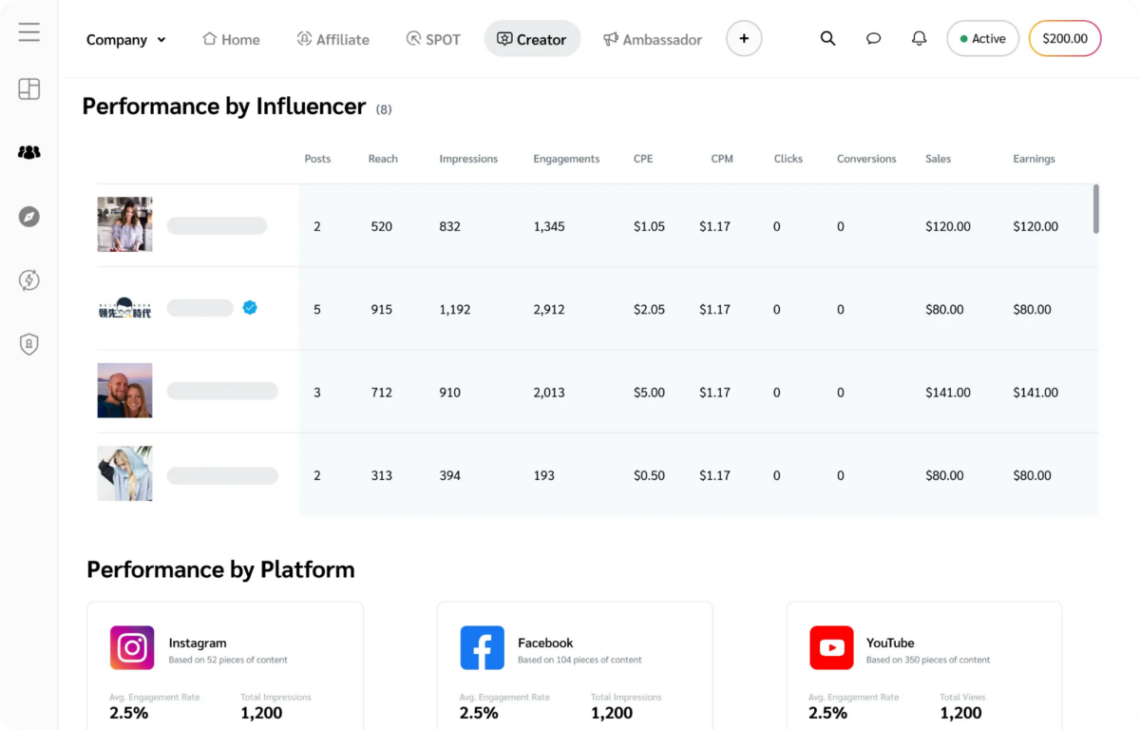This screenshot has height=730, width=1140.
Task: Open the search icon in the top bar
Action: click(x=828, y=38)
